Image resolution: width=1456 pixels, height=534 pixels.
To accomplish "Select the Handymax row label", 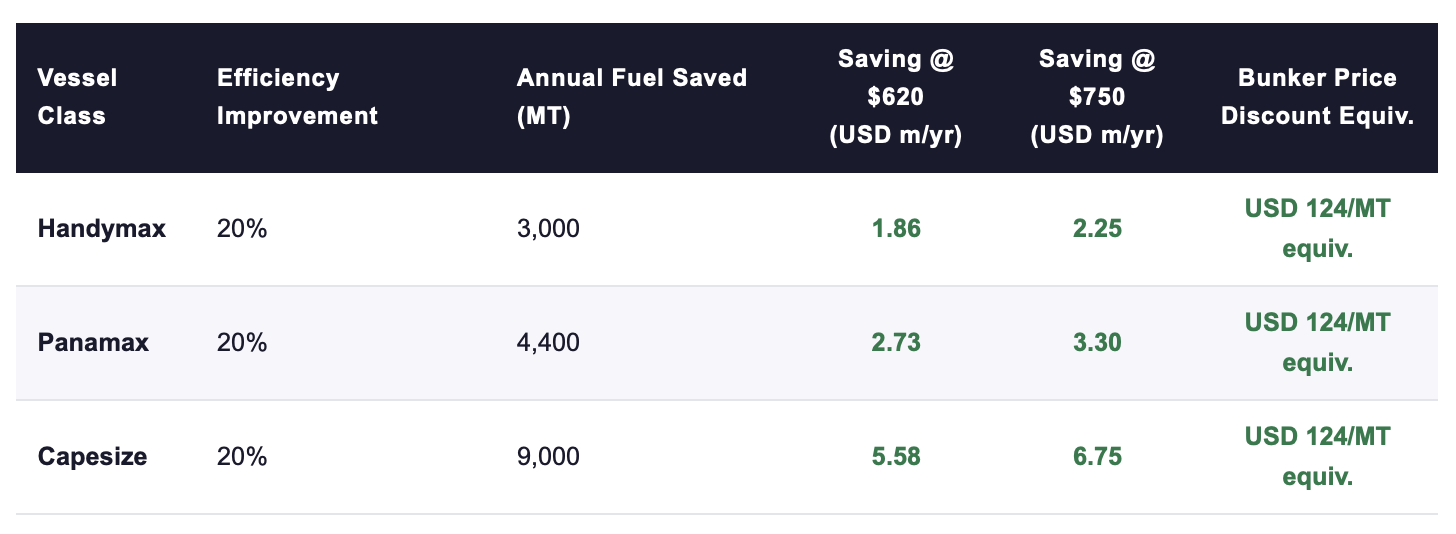I will click(x=102, y=229).
